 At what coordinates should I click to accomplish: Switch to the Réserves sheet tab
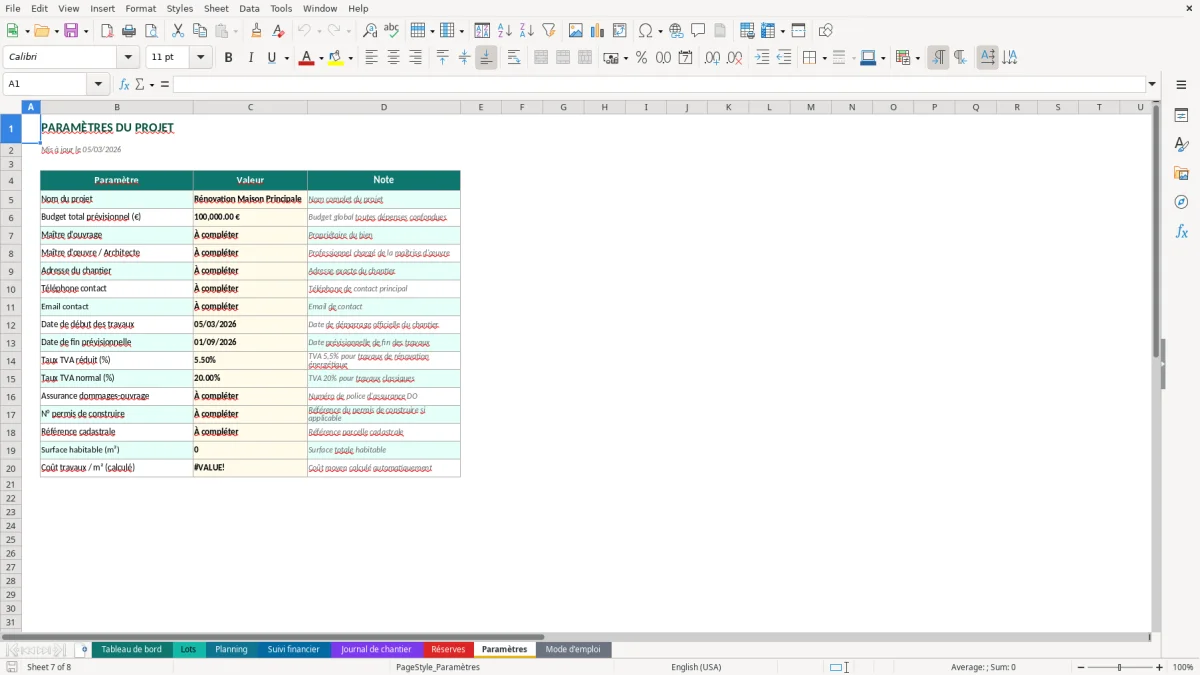(x=448, y=649)
